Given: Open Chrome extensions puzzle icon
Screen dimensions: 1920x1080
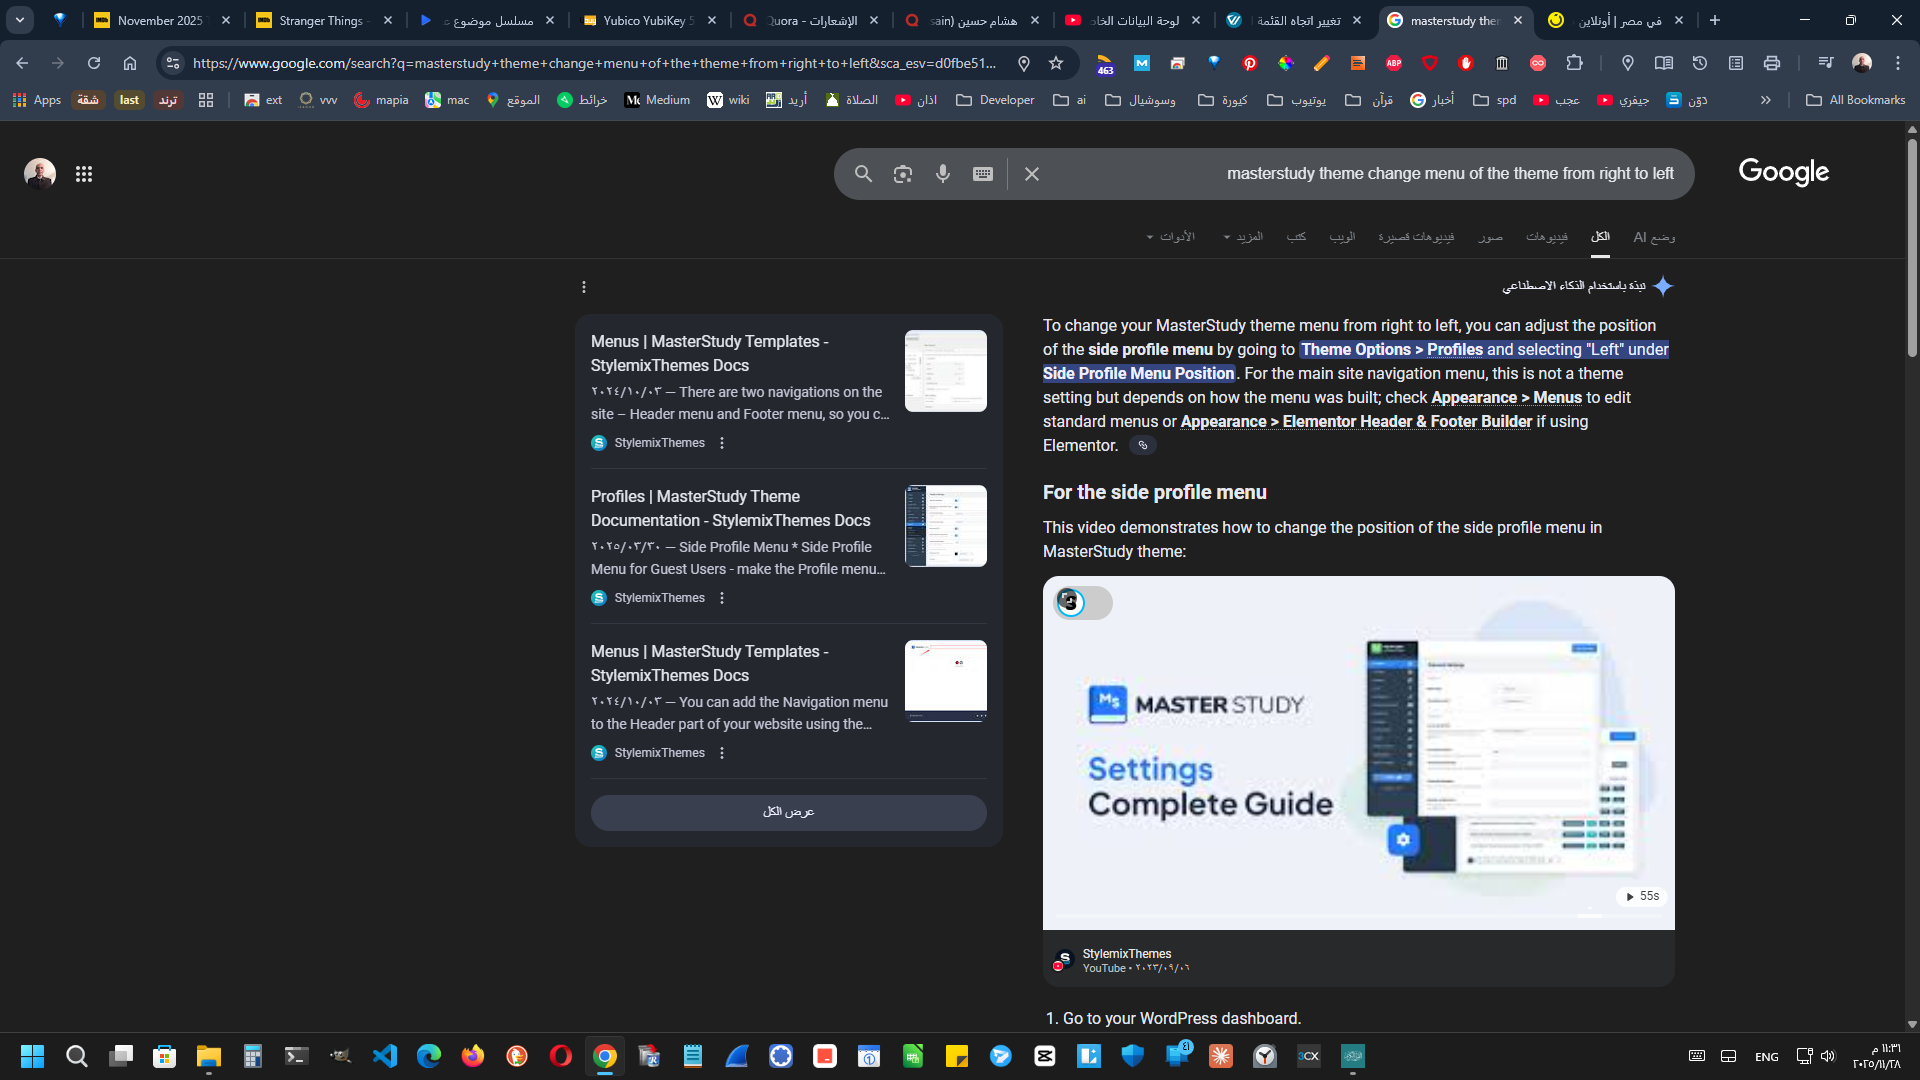Looking at the screenshot, I should click(x=1574, y=63).
